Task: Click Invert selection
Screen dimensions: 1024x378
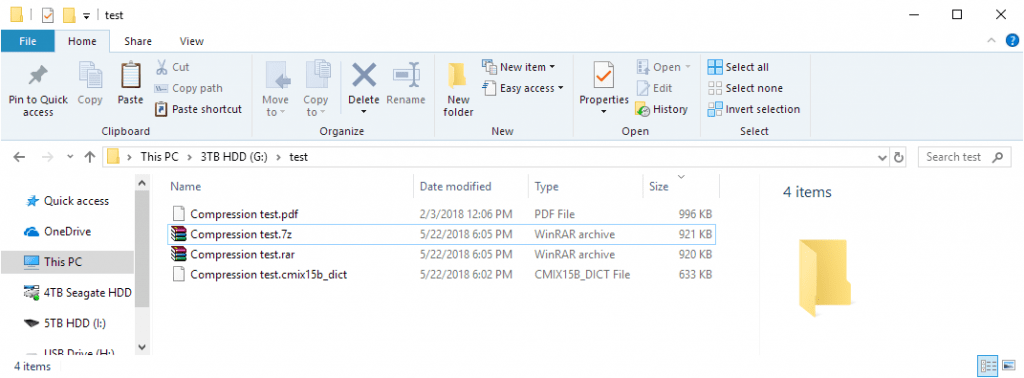Action: tap(754, 109)
